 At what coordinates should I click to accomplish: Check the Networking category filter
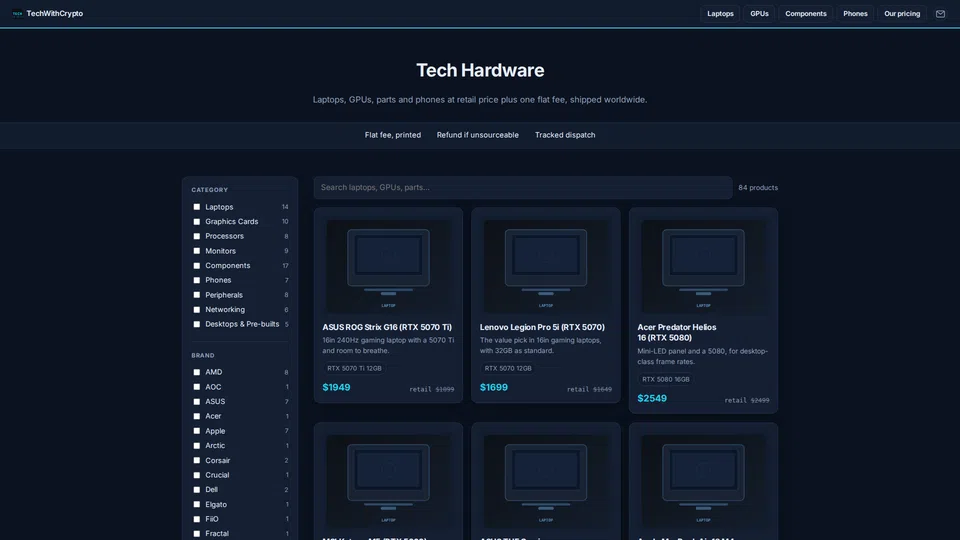coord(197,310)
